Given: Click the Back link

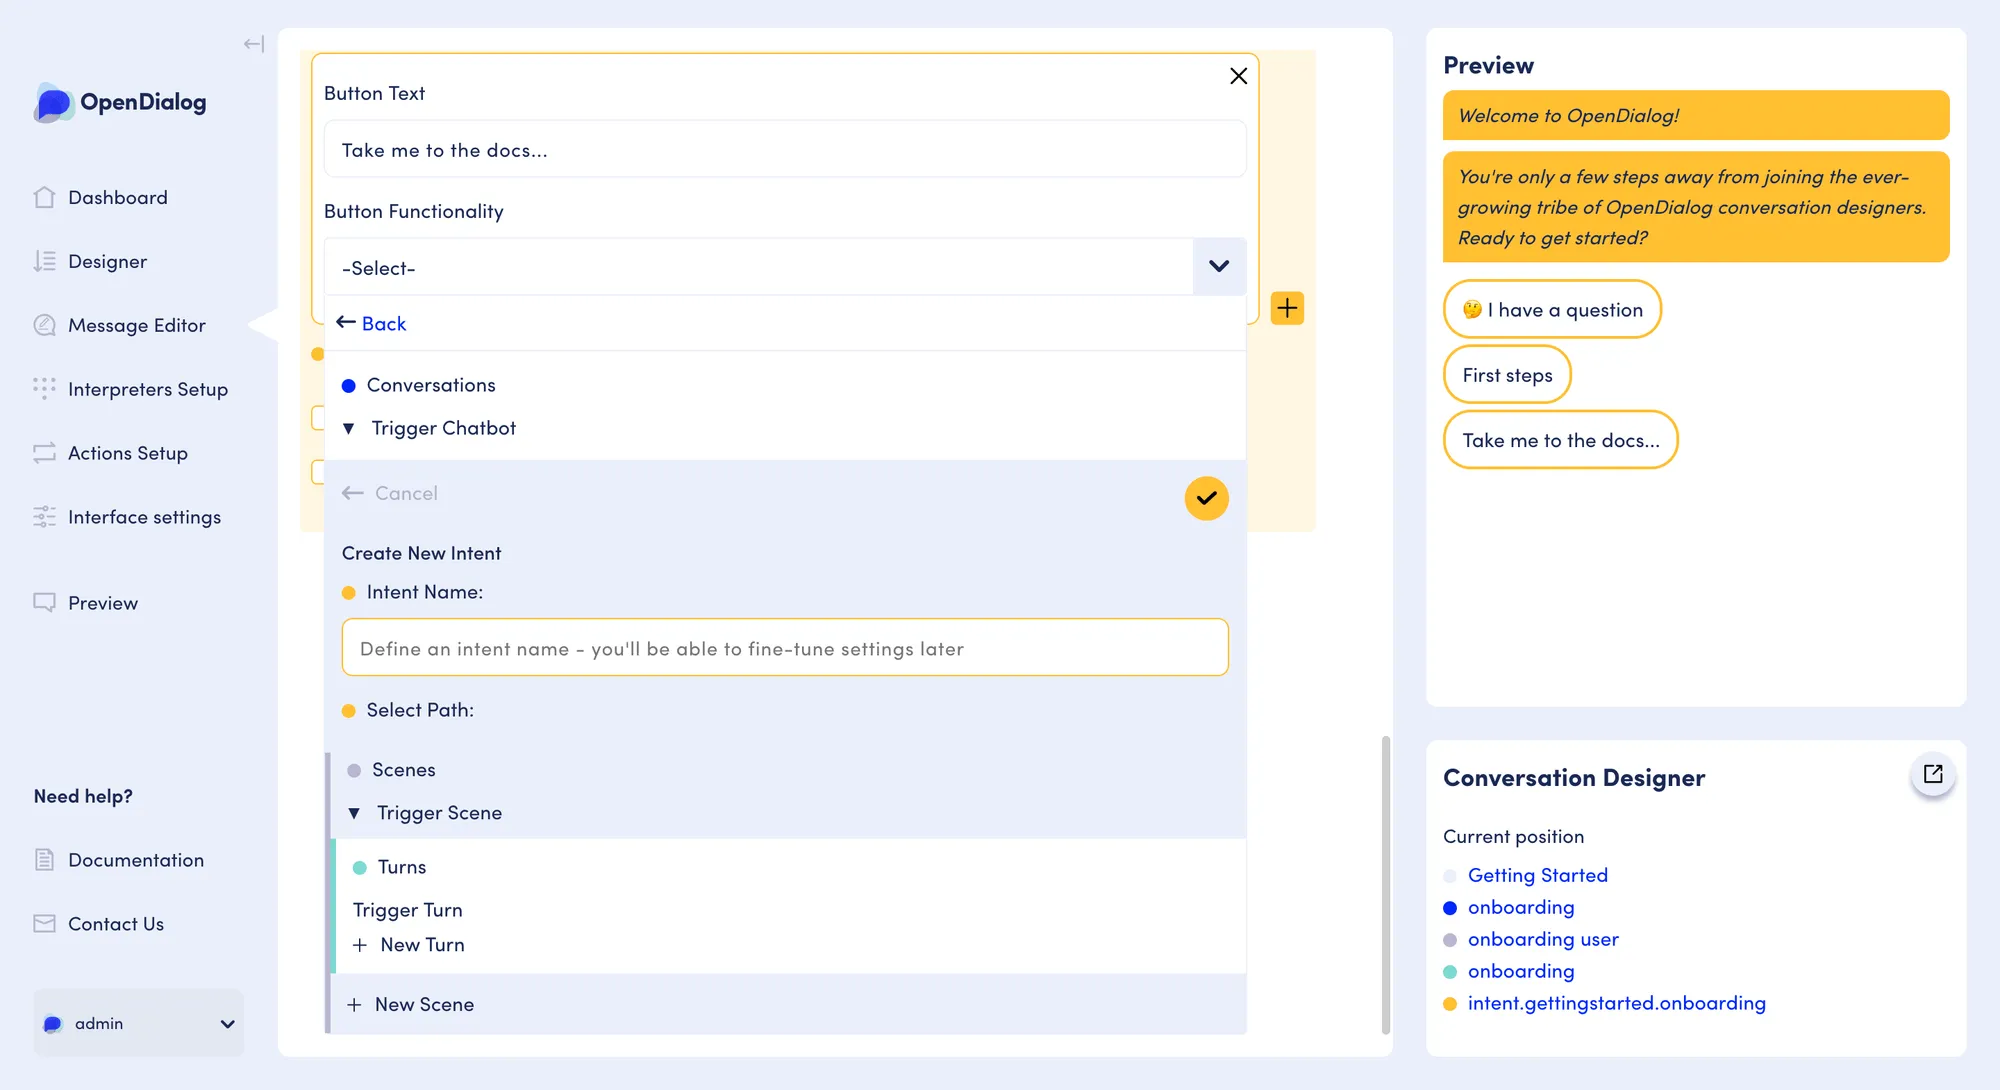Looking at the screenshot, I should [x=384, y=324].
